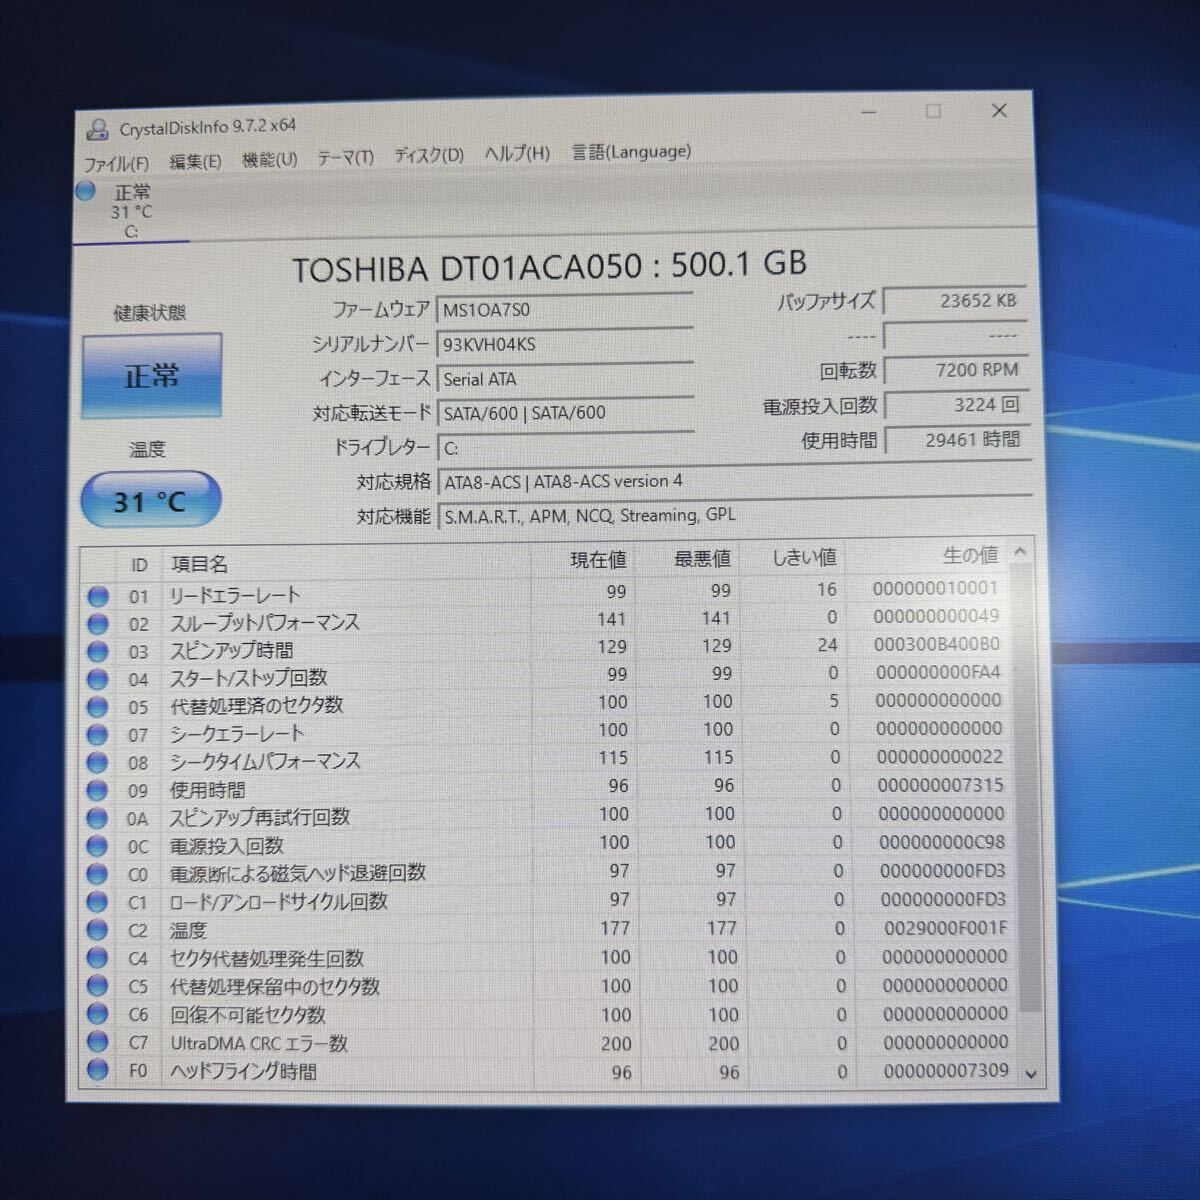Image resolution: width=1200 pixels, height=1200 pixels.
Task: Open the ファイル(F) menu
Action: [116, 163]
